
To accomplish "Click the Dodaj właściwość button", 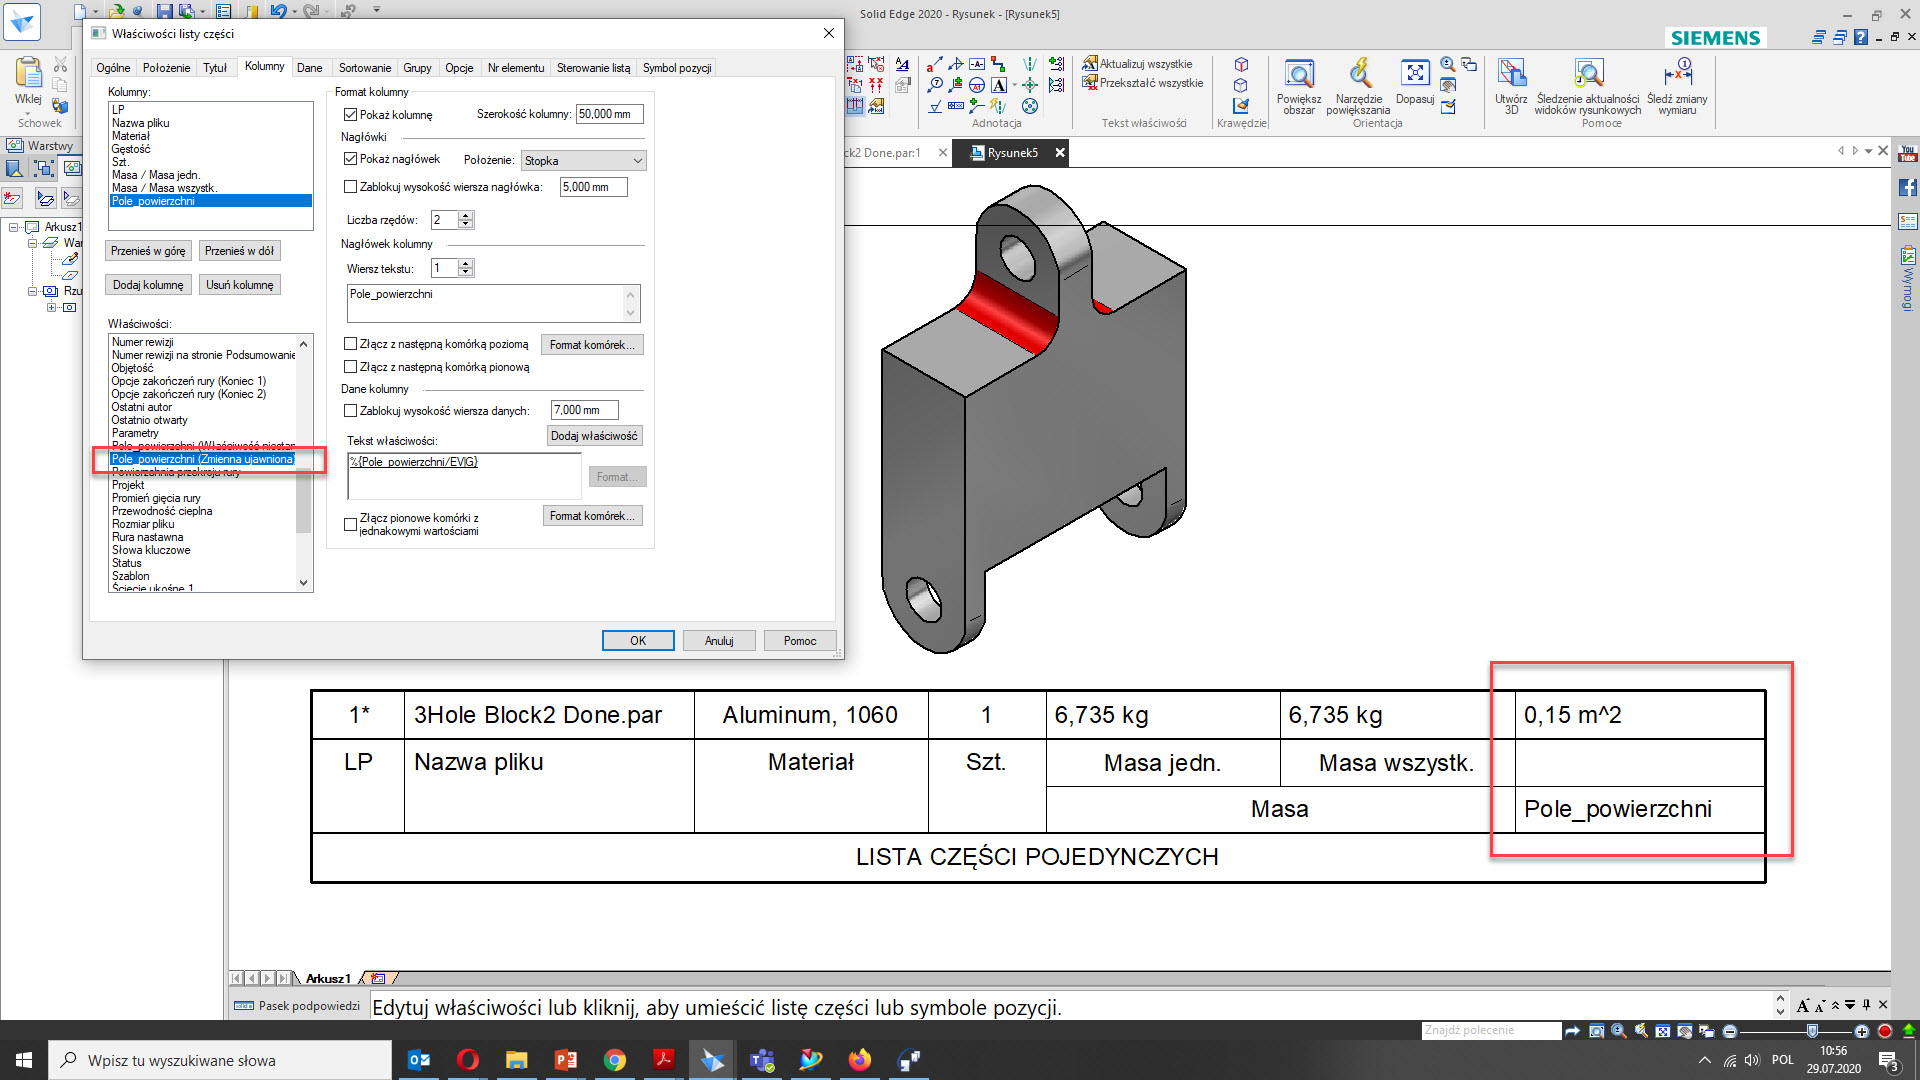I will (x=594, y=436).
